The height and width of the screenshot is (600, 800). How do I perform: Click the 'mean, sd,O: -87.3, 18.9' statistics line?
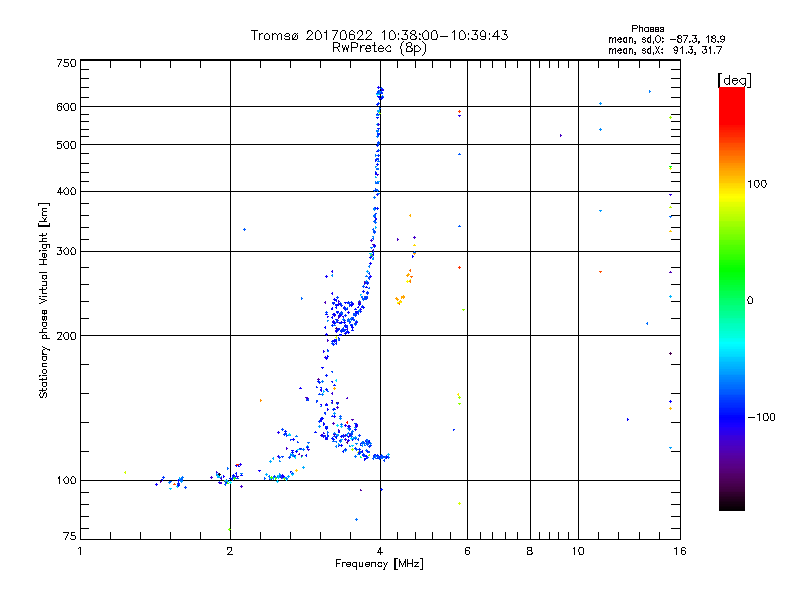(x=666, y=39)
